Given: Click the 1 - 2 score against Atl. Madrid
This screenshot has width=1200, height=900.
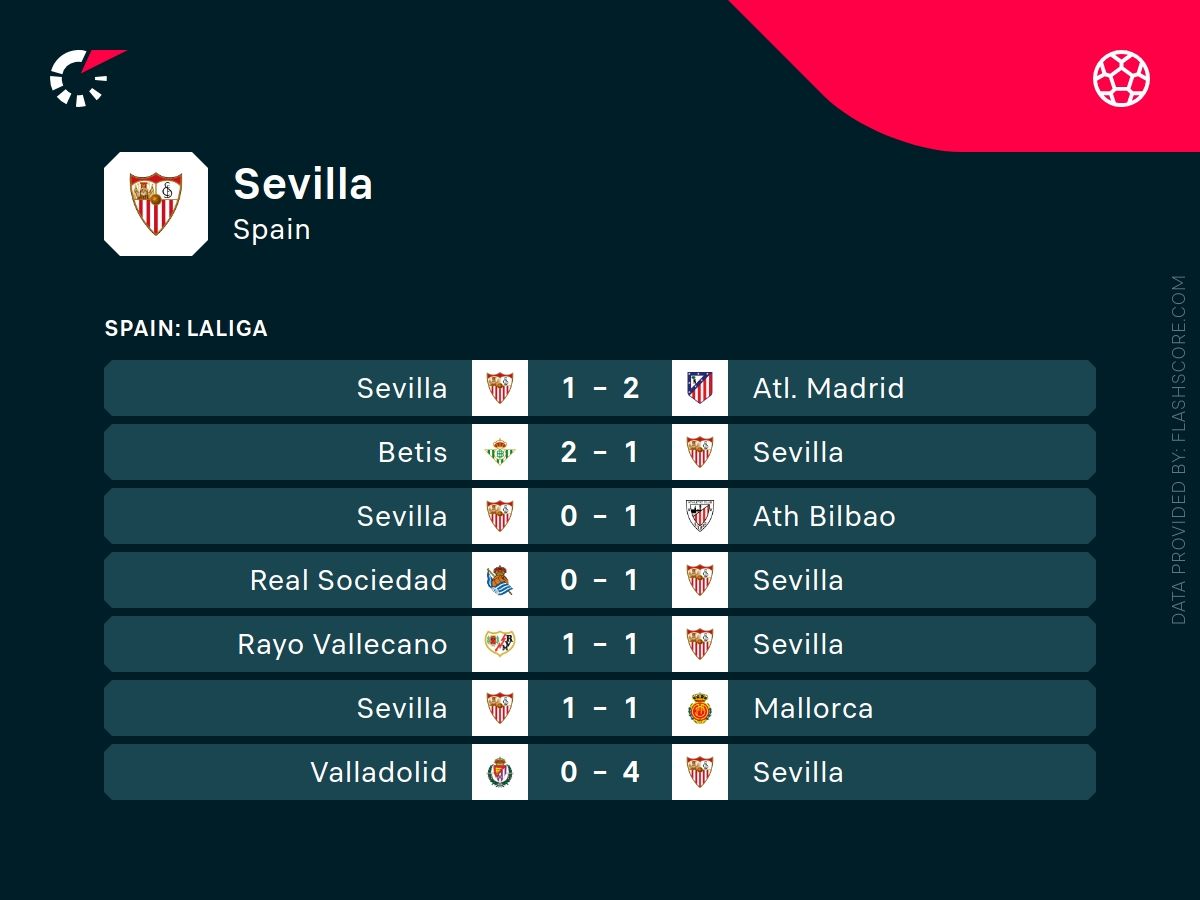Looking at the screenshot, I should (x=600, y=388).
